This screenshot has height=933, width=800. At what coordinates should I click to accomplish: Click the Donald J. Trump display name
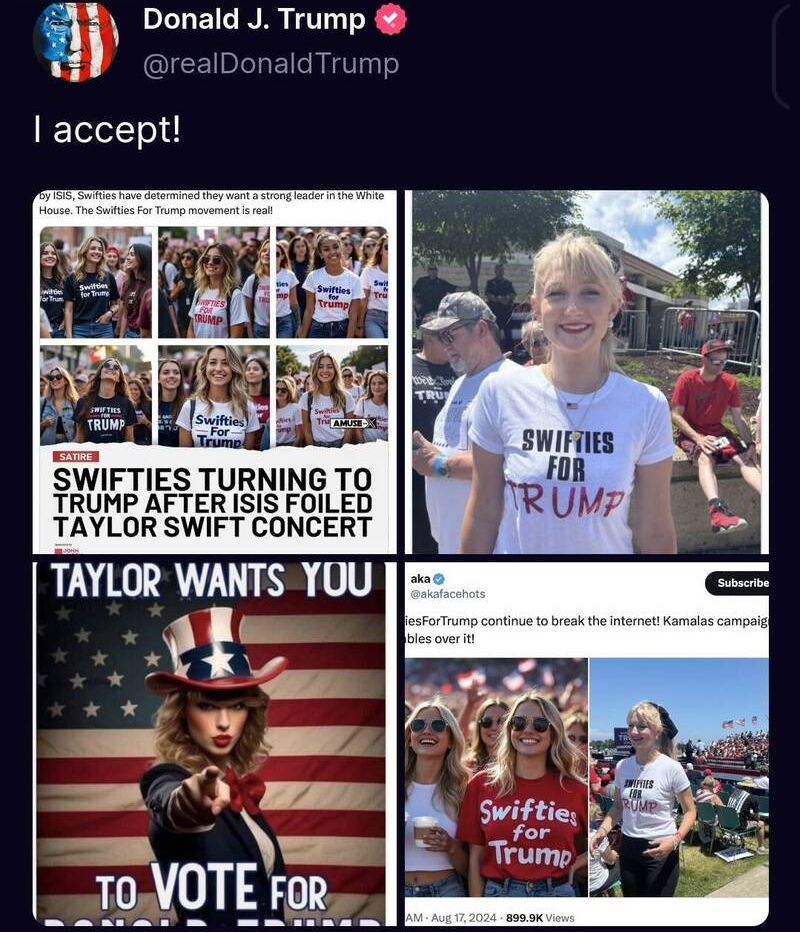(254, 19)
